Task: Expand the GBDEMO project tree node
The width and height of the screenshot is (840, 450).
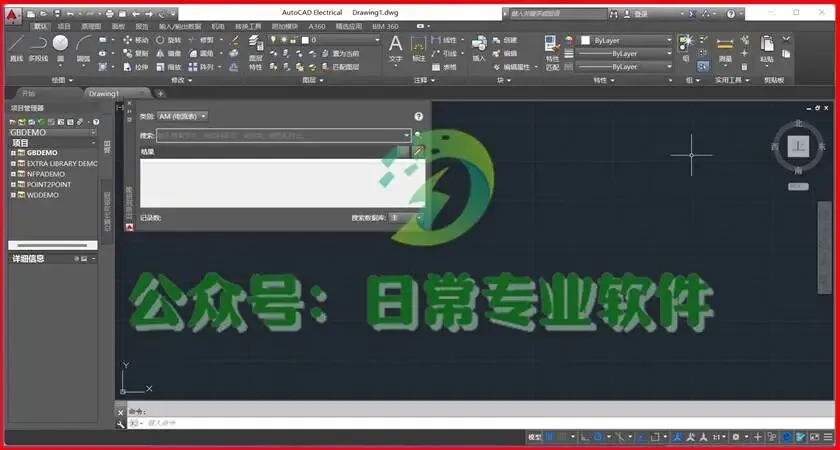Action: click(x=13, y=153)
